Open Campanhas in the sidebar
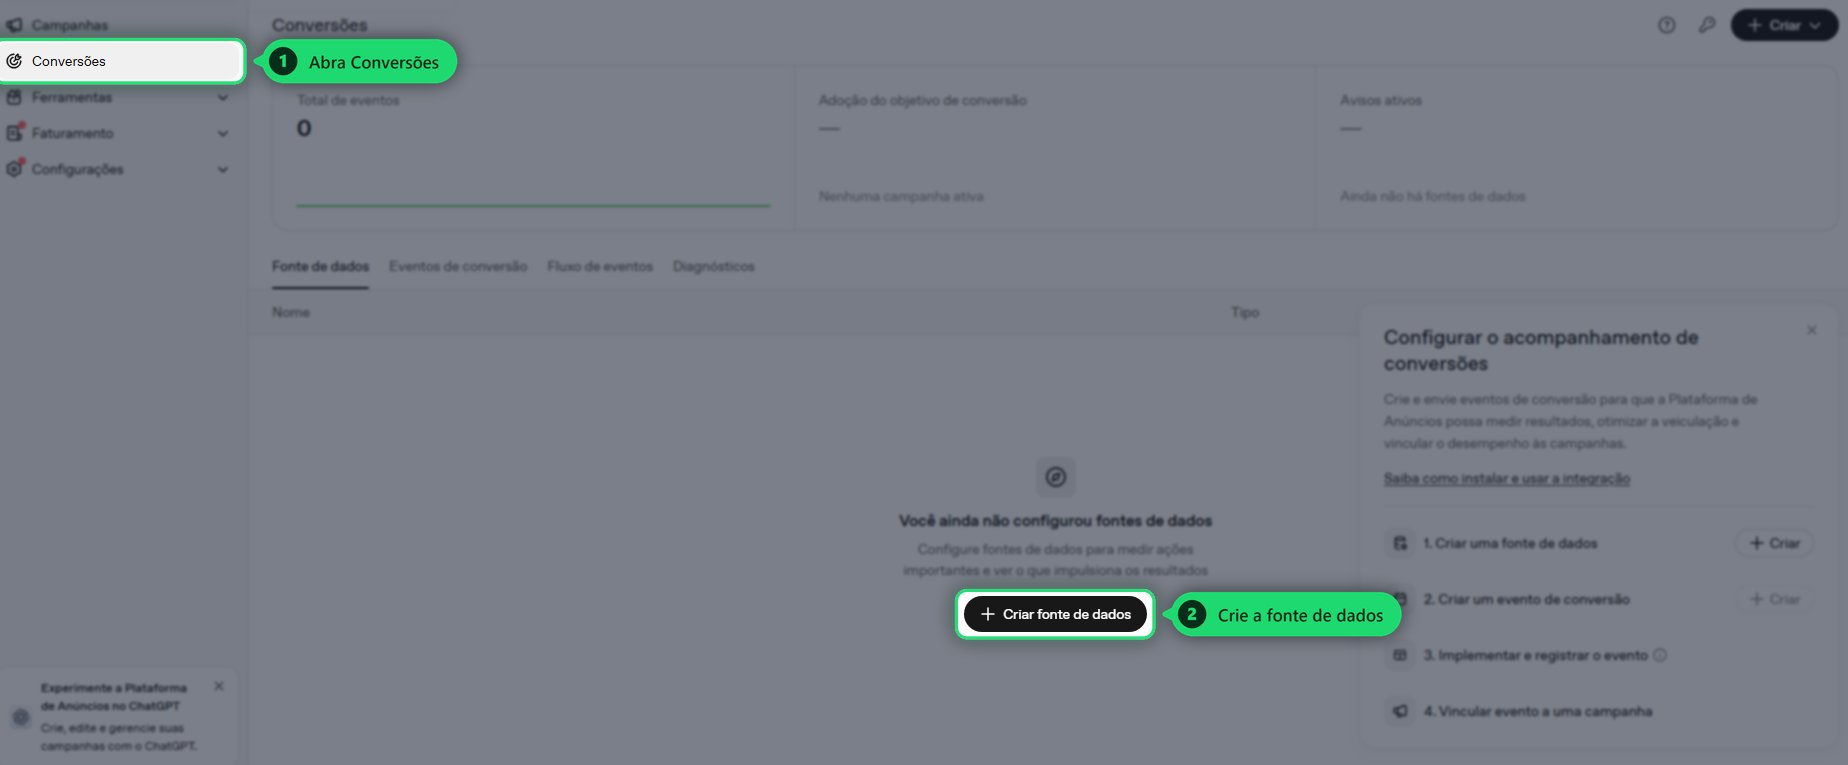1848x765 pixels. click(x=70, y=25)
